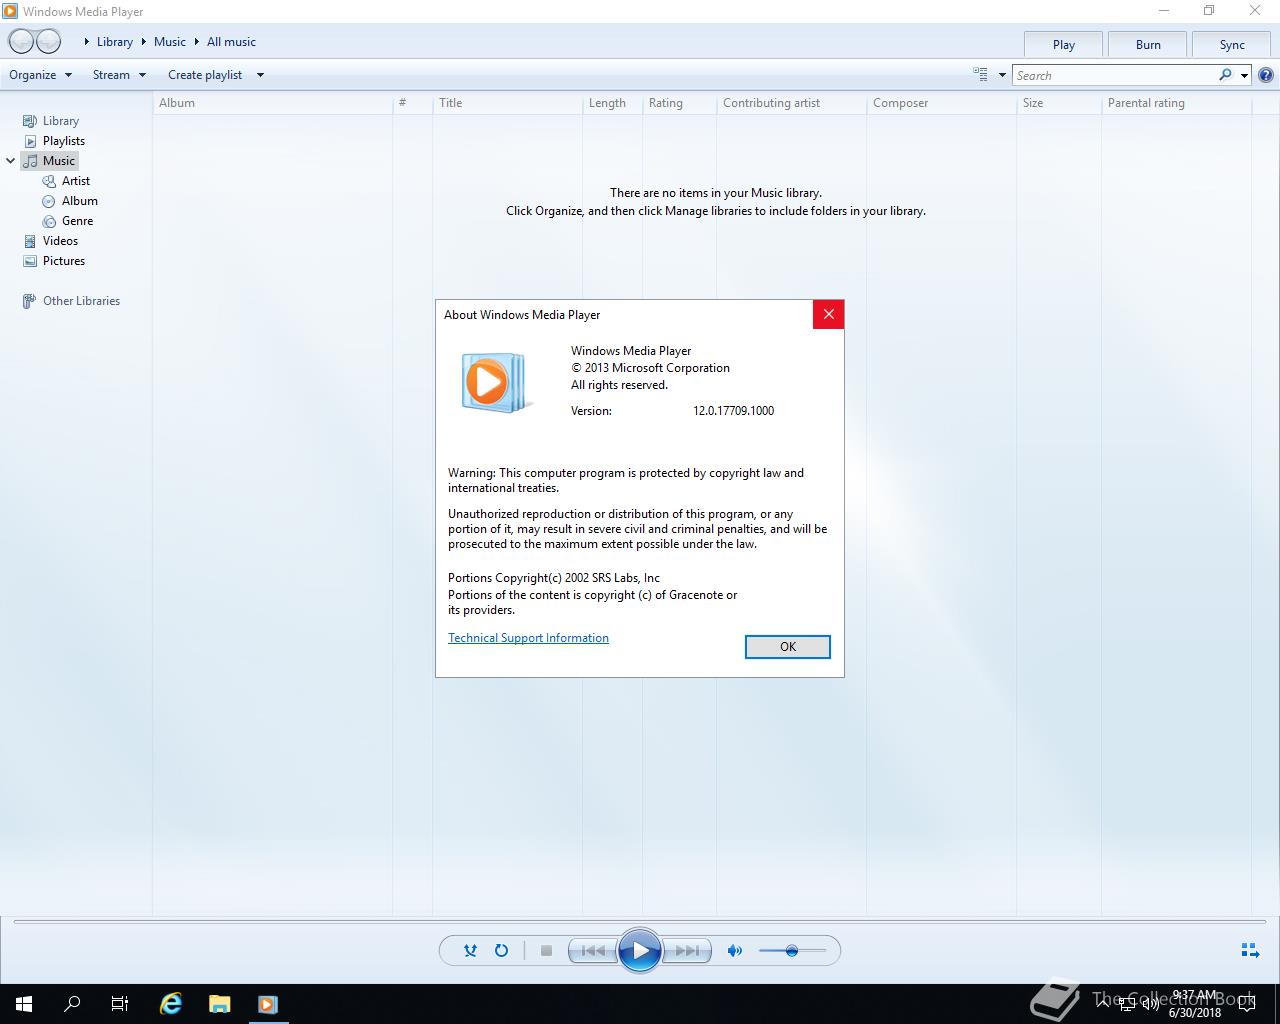Click the Back navigation arrow button
Viewport: 1280px width, 1024px height.
tap(21, 41)
